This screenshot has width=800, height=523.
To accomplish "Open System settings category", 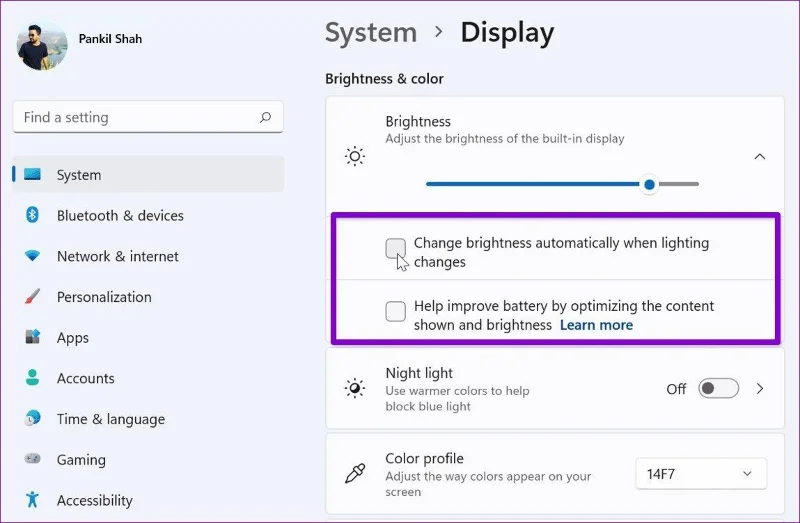I will [148, 175].
